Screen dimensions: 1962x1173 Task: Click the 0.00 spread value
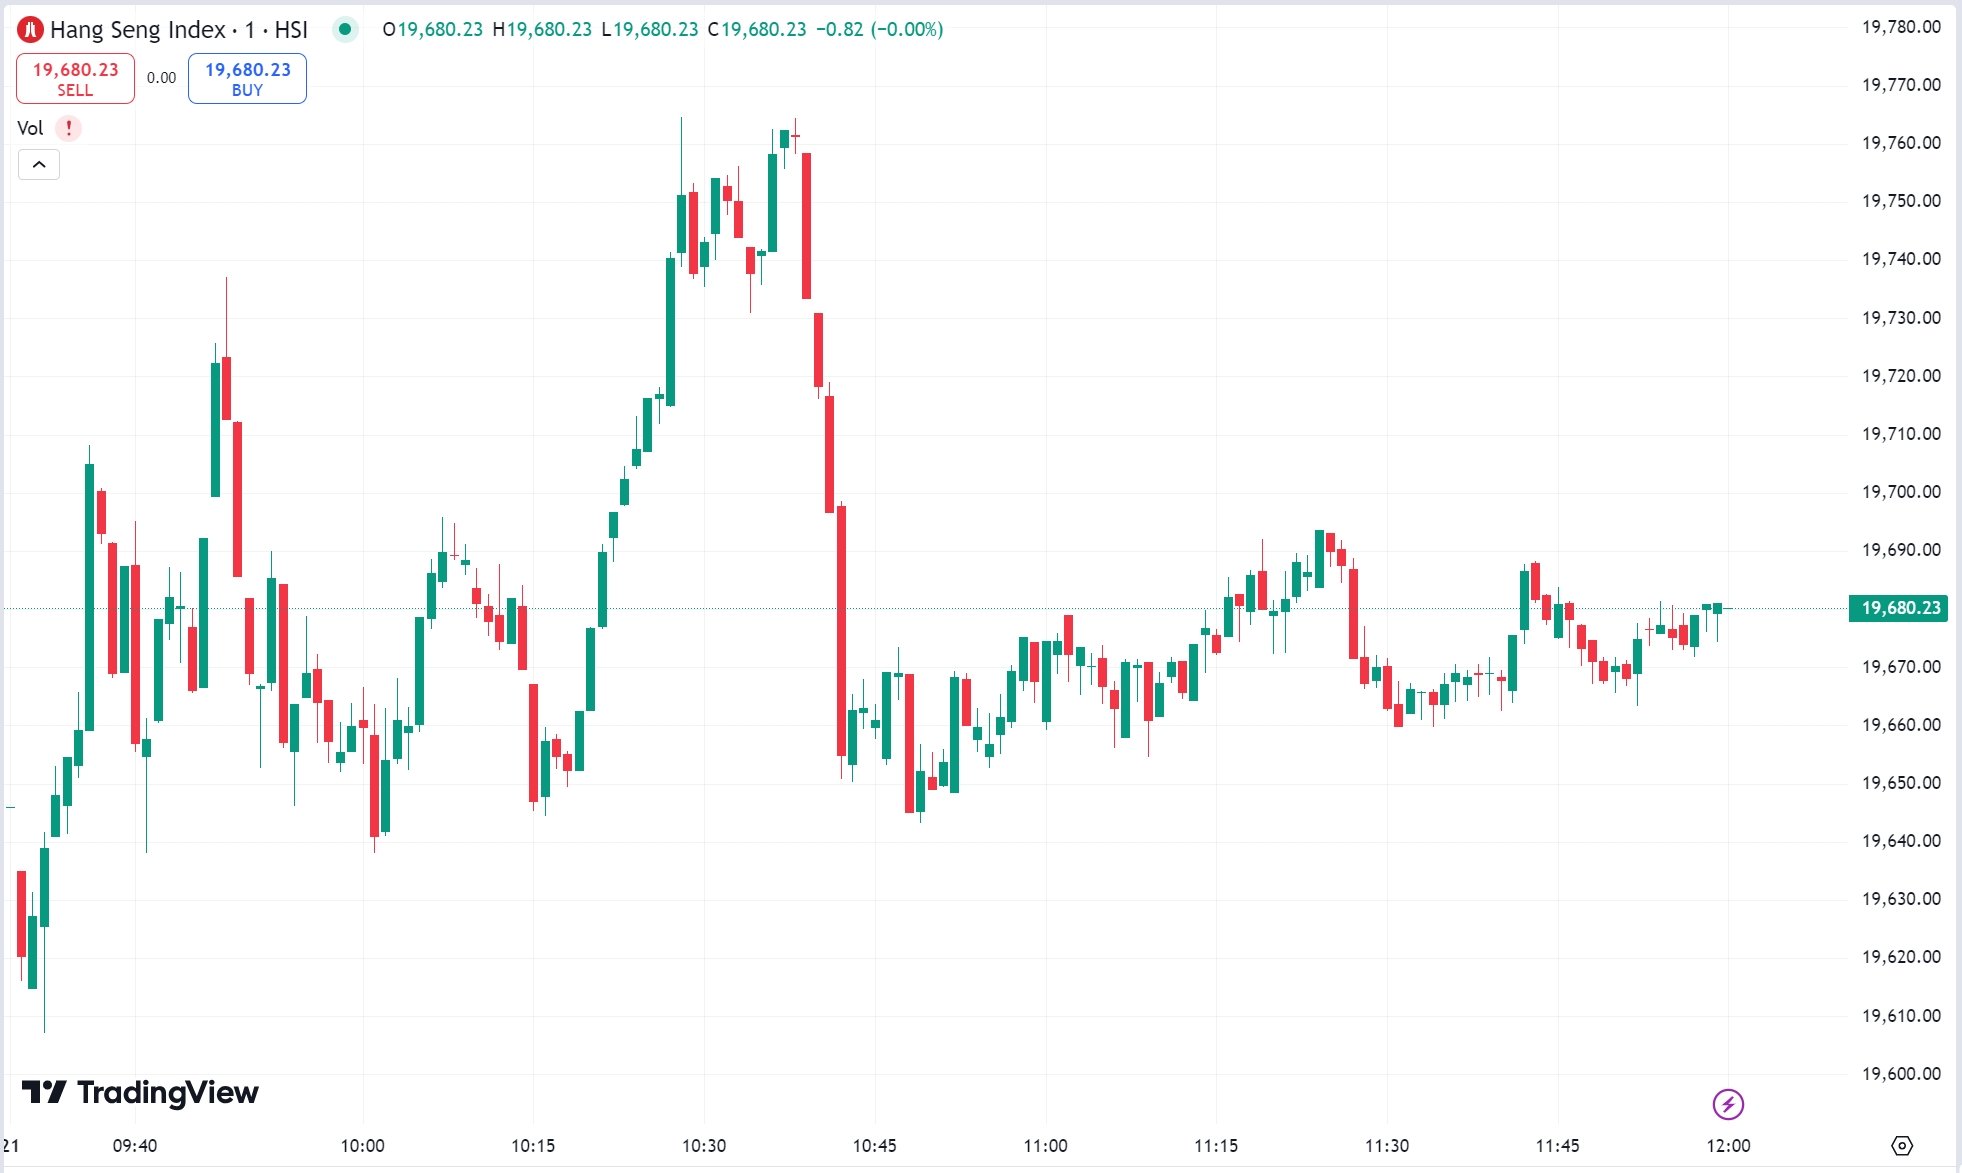pyautogui.click(x=161, y=78)
